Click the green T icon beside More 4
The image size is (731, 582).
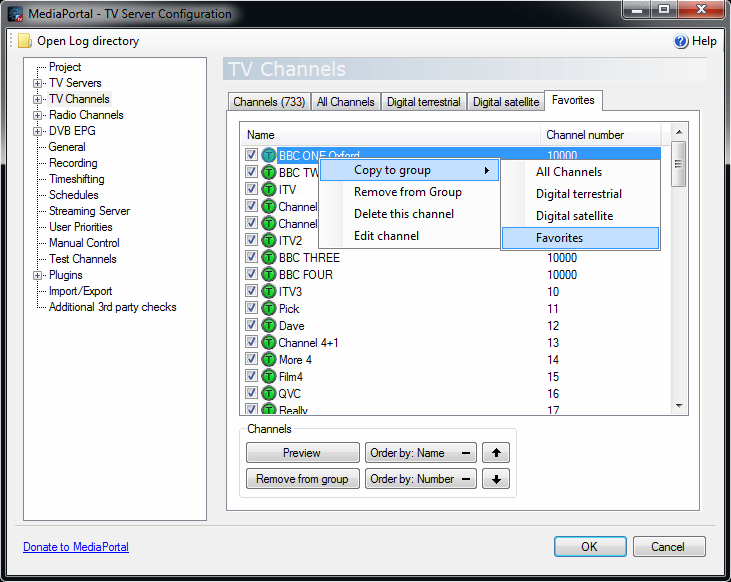click(269, 359)
